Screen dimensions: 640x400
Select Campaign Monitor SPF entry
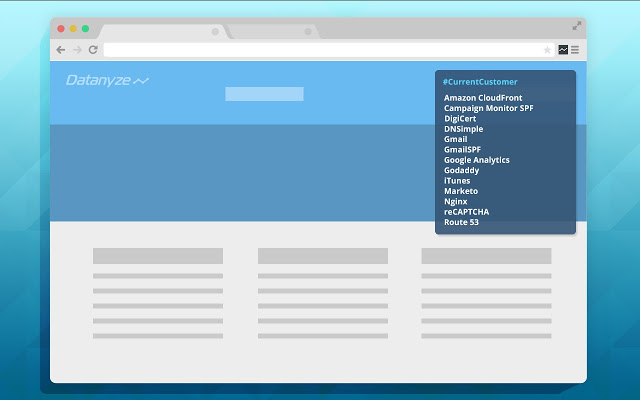[489, 108]
